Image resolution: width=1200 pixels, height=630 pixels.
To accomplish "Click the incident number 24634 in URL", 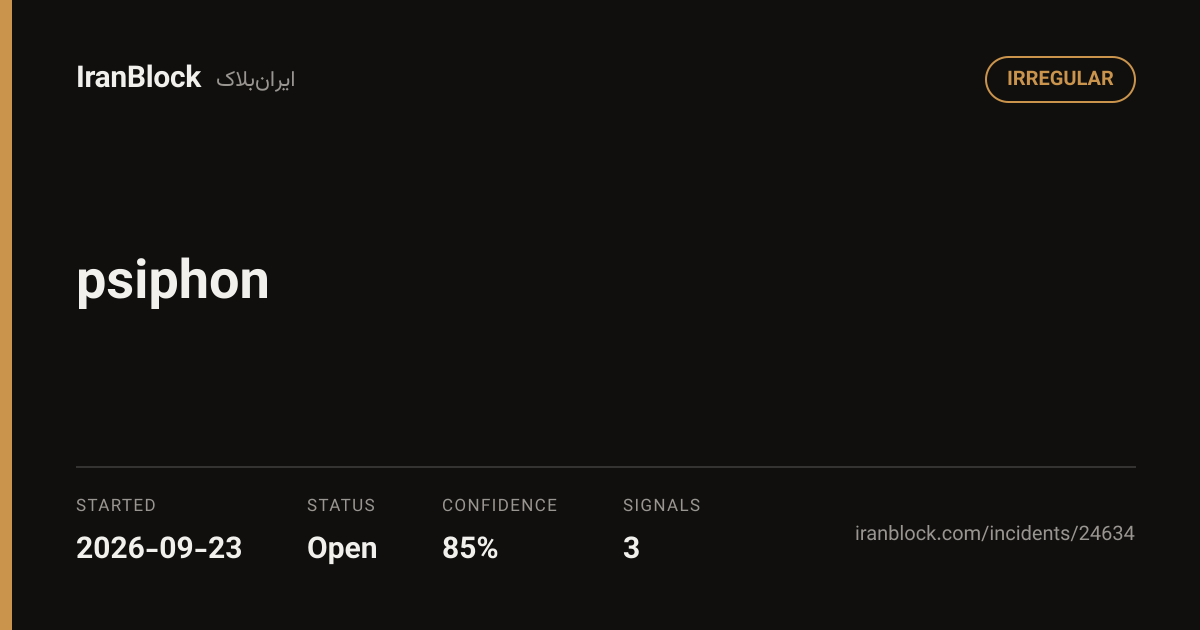I will (1106, 533).
